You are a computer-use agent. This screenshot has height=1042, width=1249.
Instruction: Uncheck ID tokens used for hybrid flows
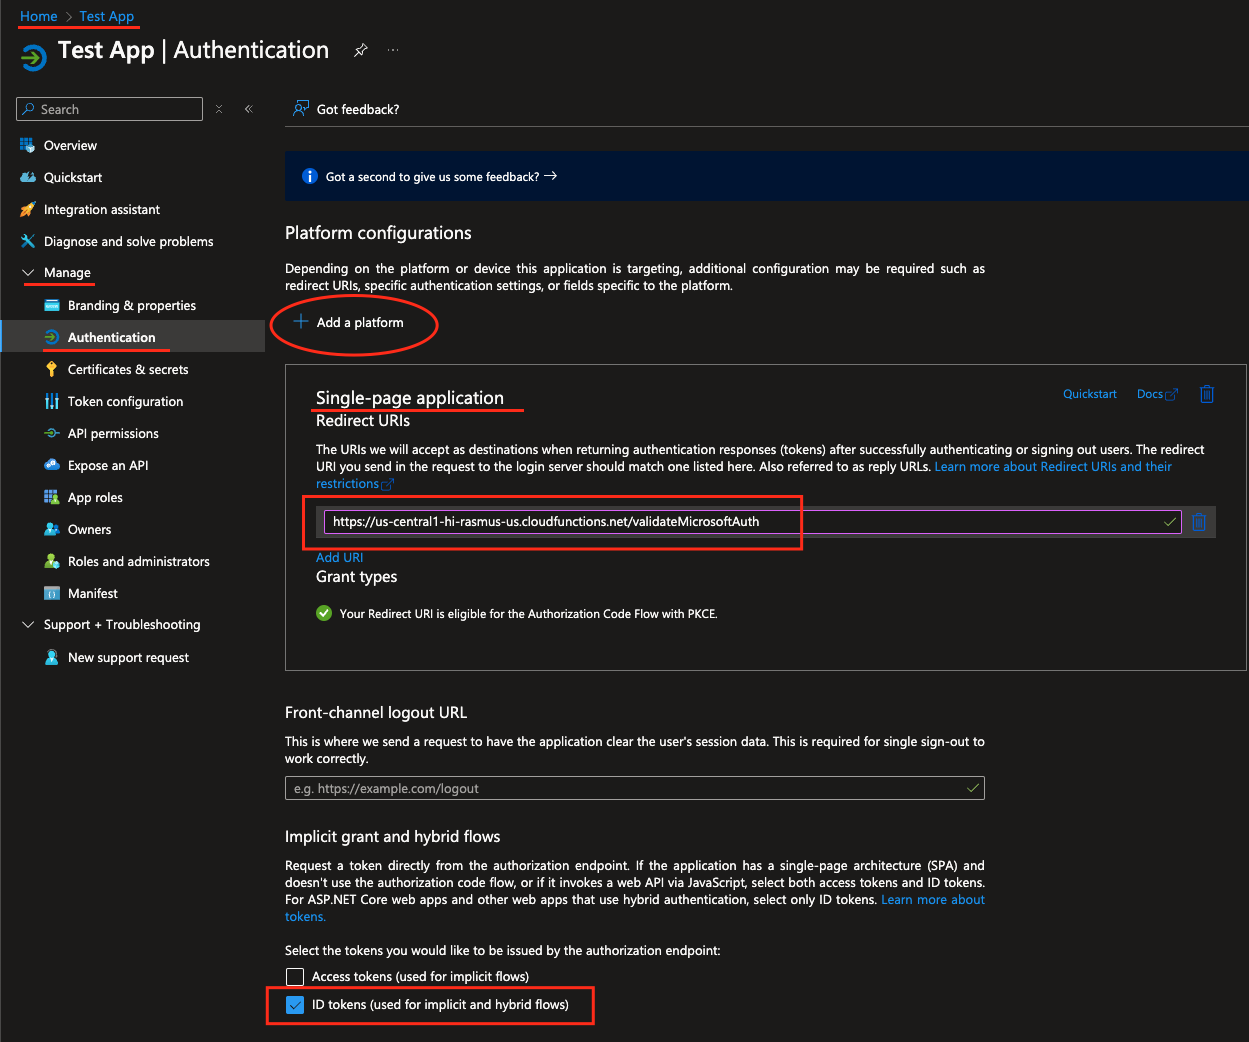coord(295,1004)
